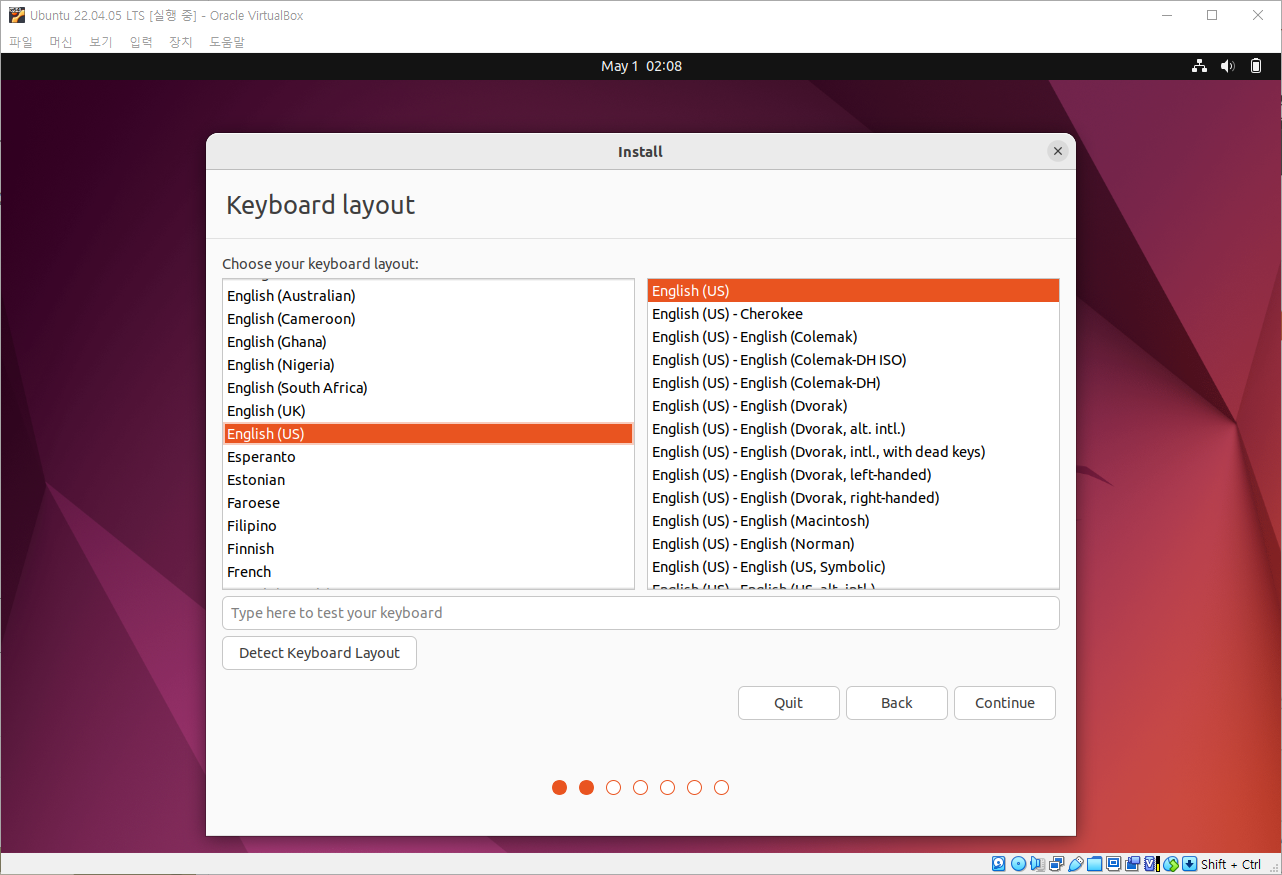This screenshot has width=1282, height=875.
Task: Select Finnish layout
Action: pyautogui.click(x=428, y=549)
